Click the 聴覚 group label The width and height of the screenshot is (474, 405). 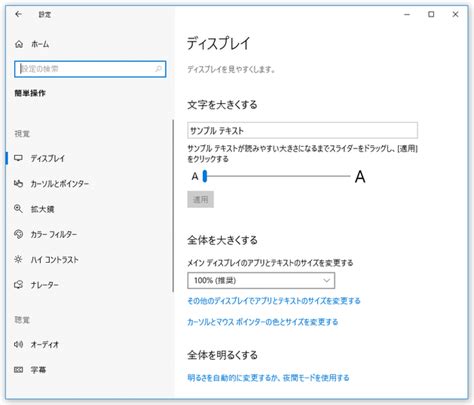[x=22, y=320]
